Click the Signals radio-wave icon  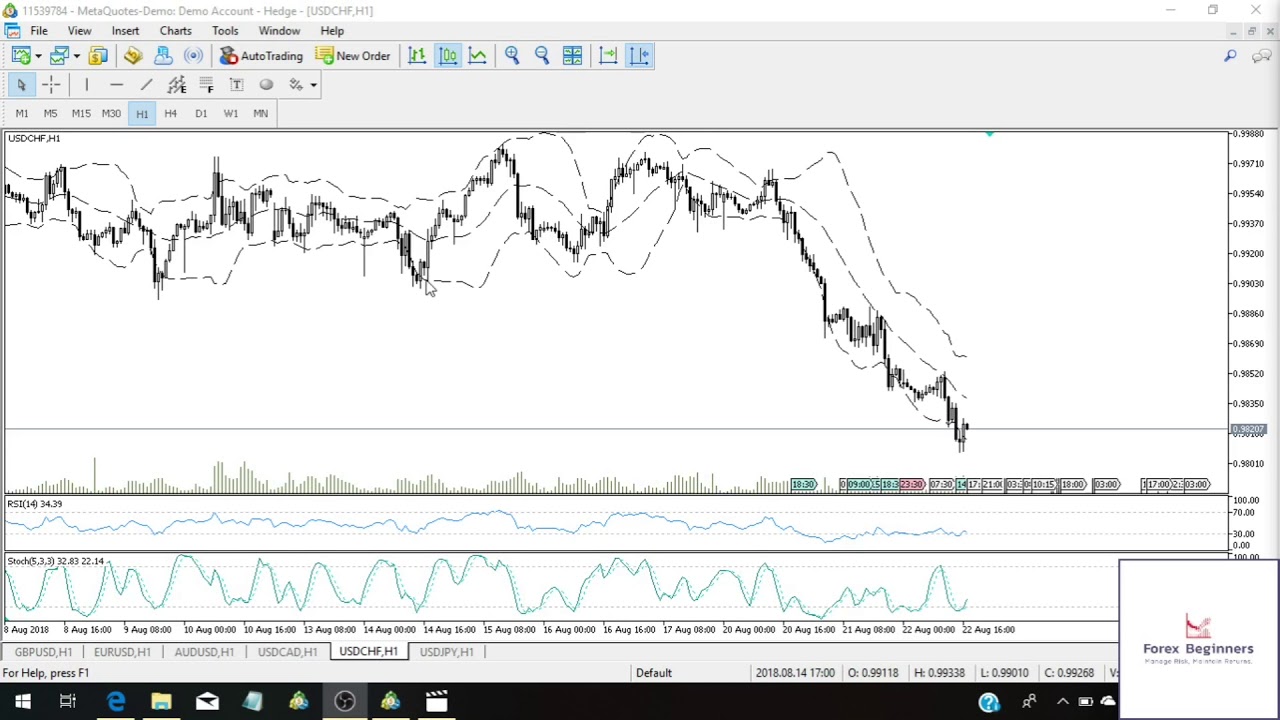tap(194, 56)
